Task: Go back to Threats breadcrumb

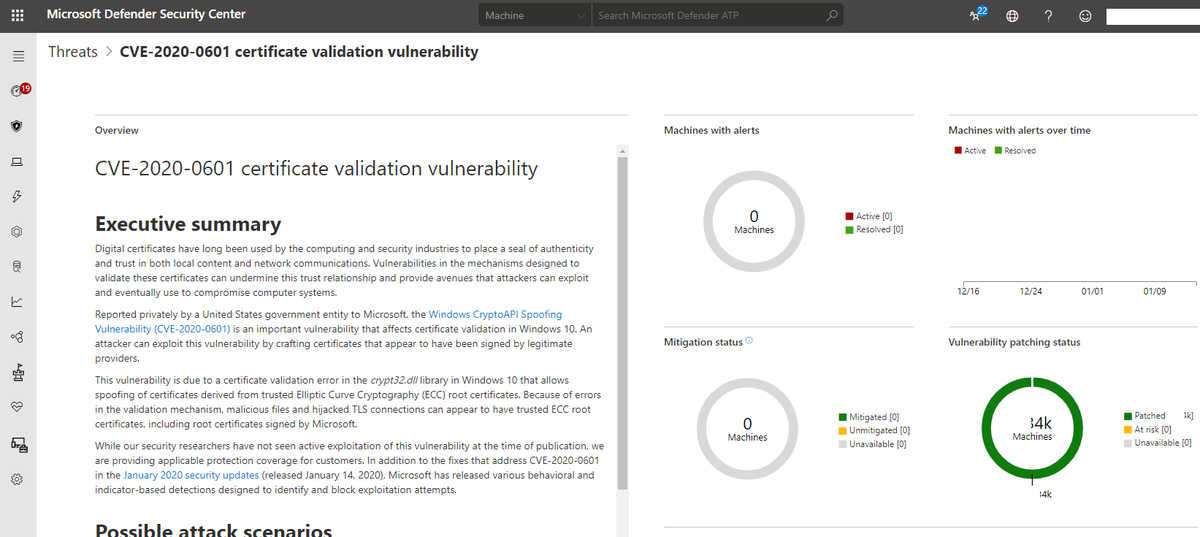Action: (x=73, y=51)
